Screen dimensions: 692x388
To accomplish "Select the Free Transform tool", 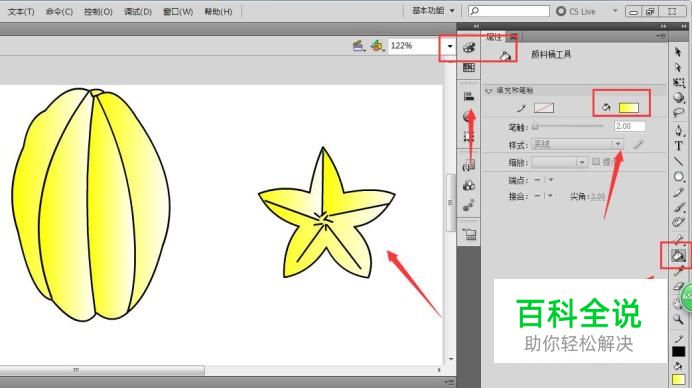I will pos(679,83).
